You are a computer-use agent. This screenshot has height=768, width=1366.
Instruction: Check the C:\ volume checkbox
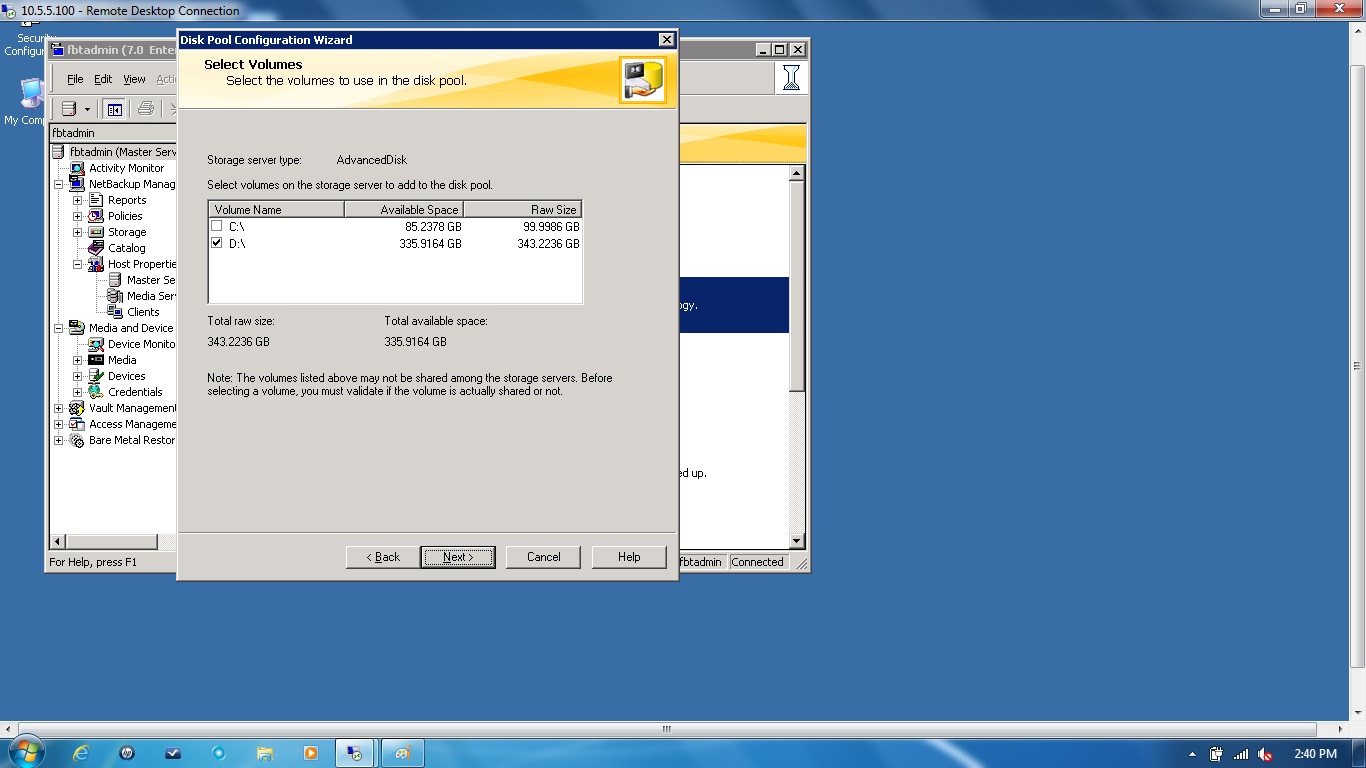point(217,226)
